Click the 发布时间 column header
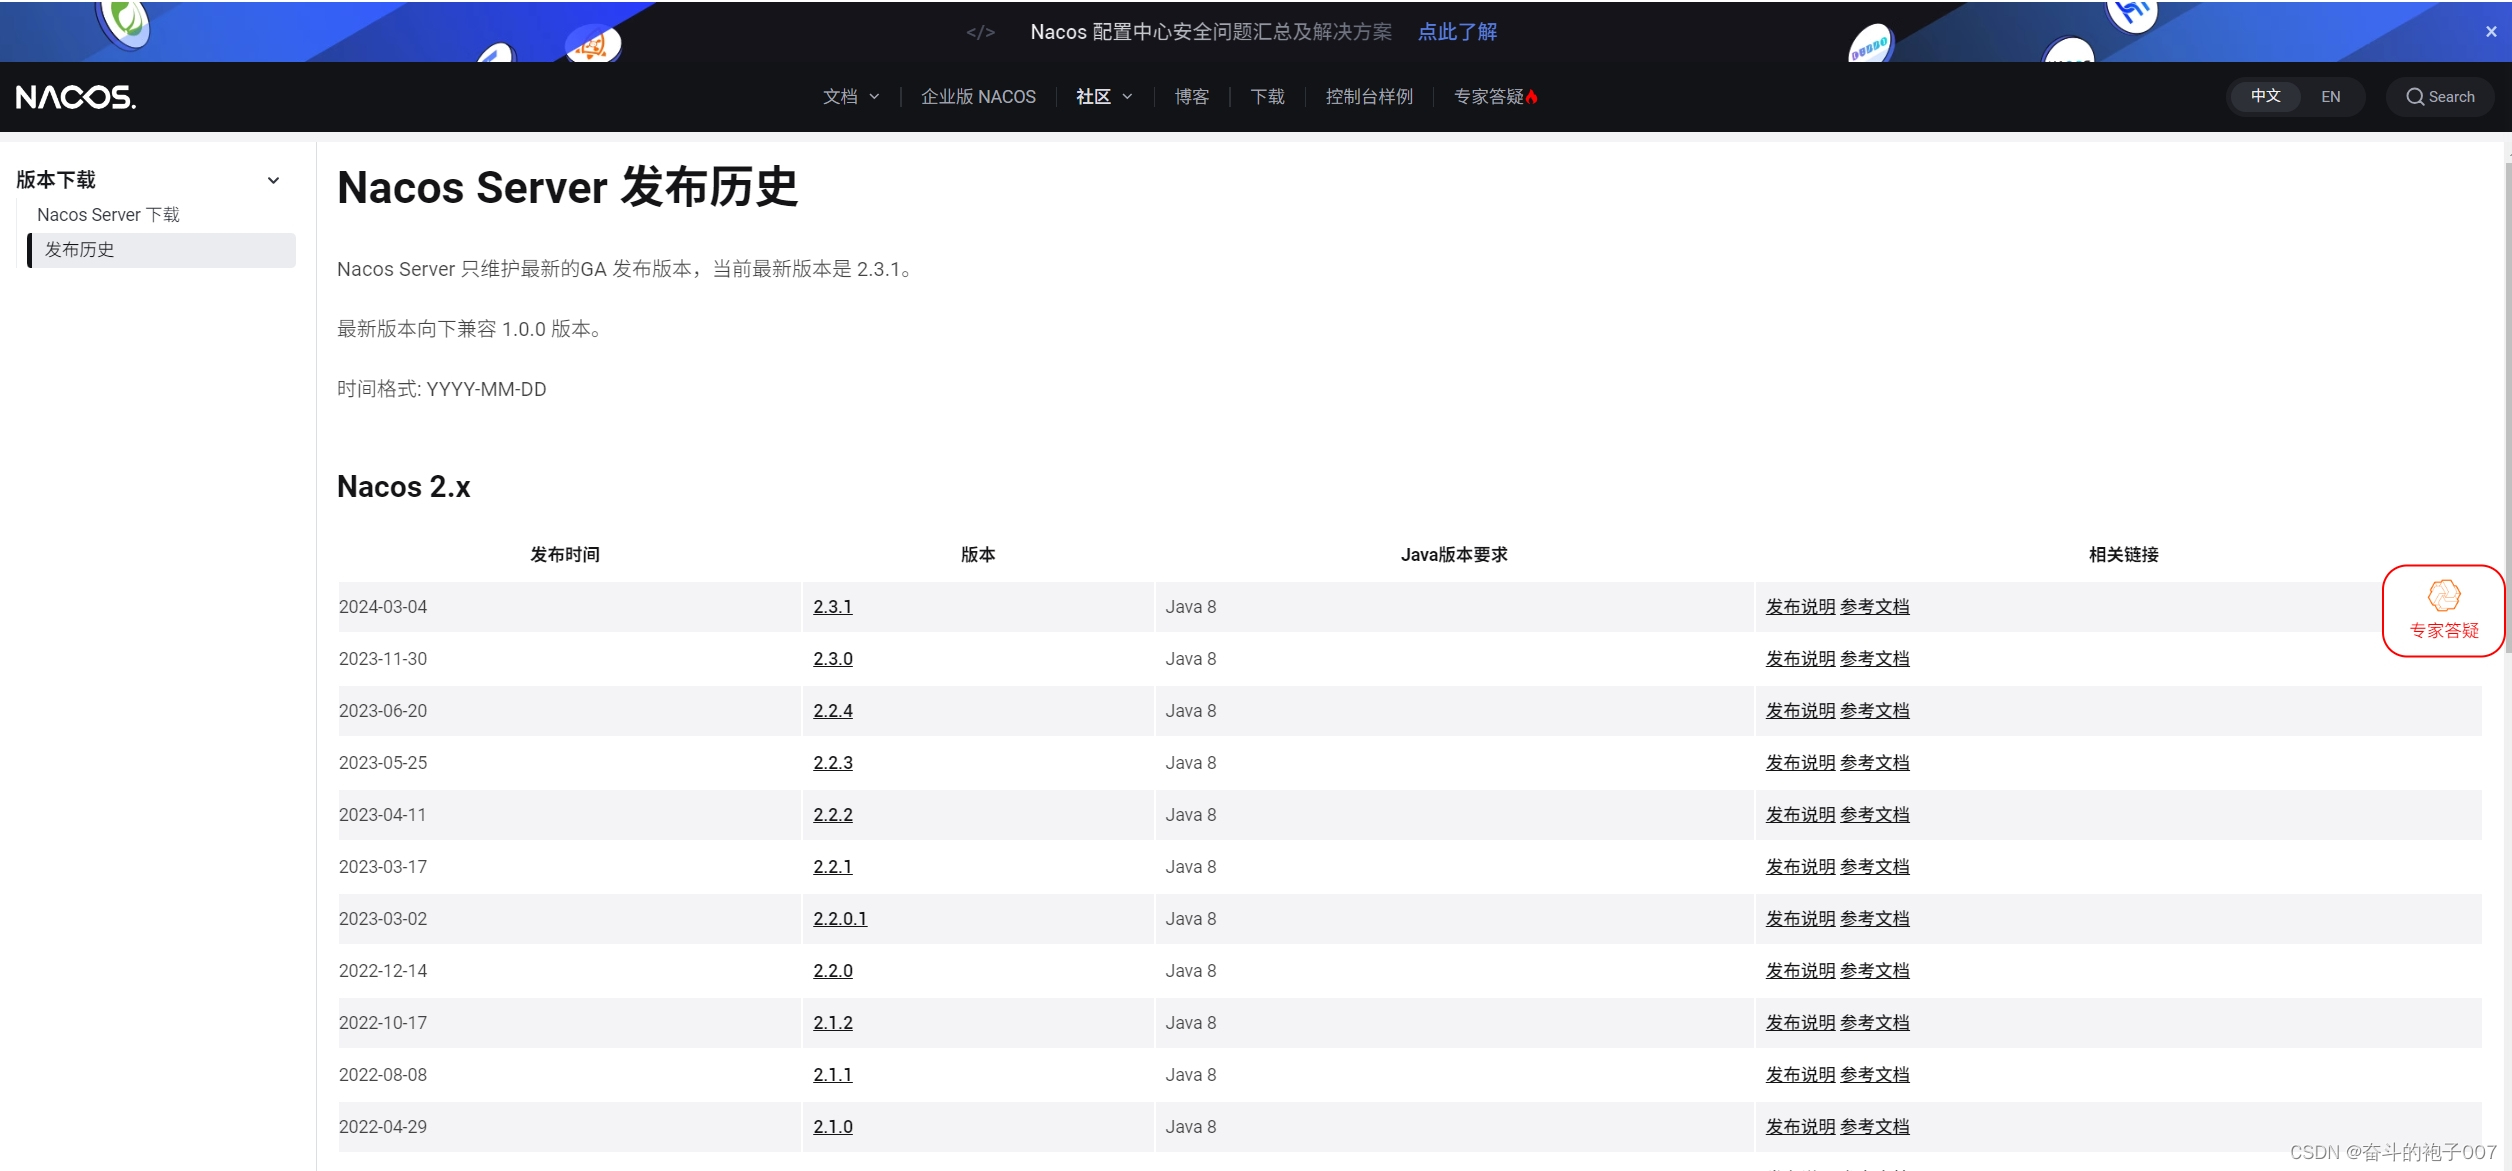The image size is (2512, 1171). tap(565, 555)
